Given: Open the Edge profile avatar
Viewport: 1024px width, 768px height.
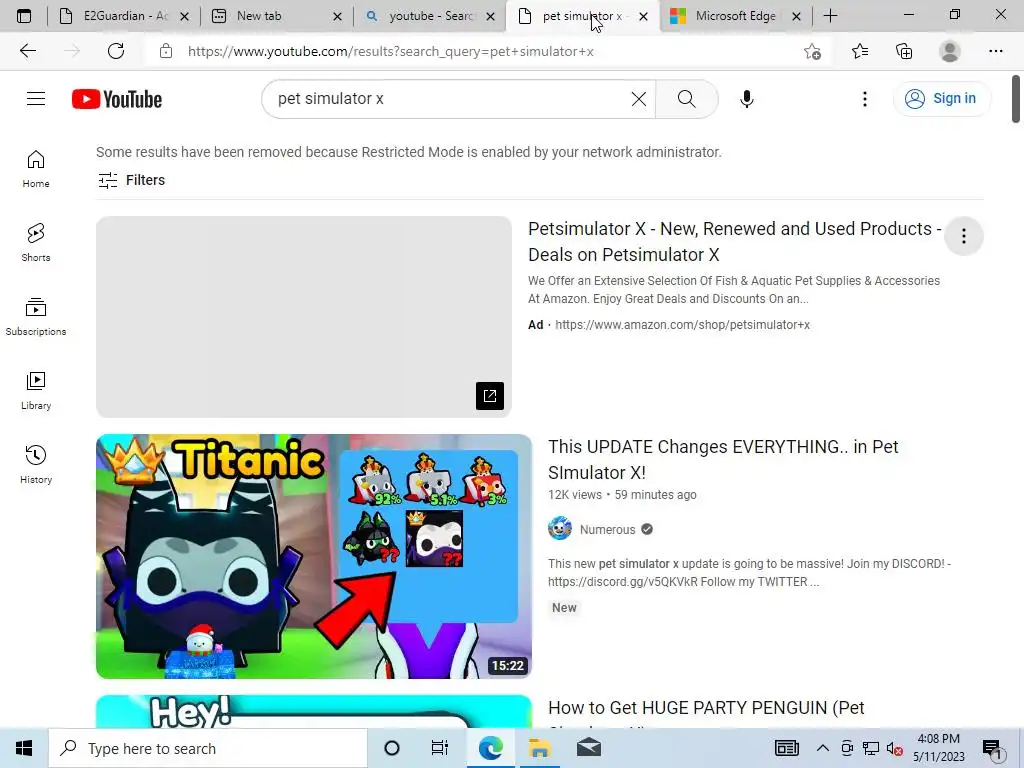Looking at the screenshot, I should tap(950, 51).
